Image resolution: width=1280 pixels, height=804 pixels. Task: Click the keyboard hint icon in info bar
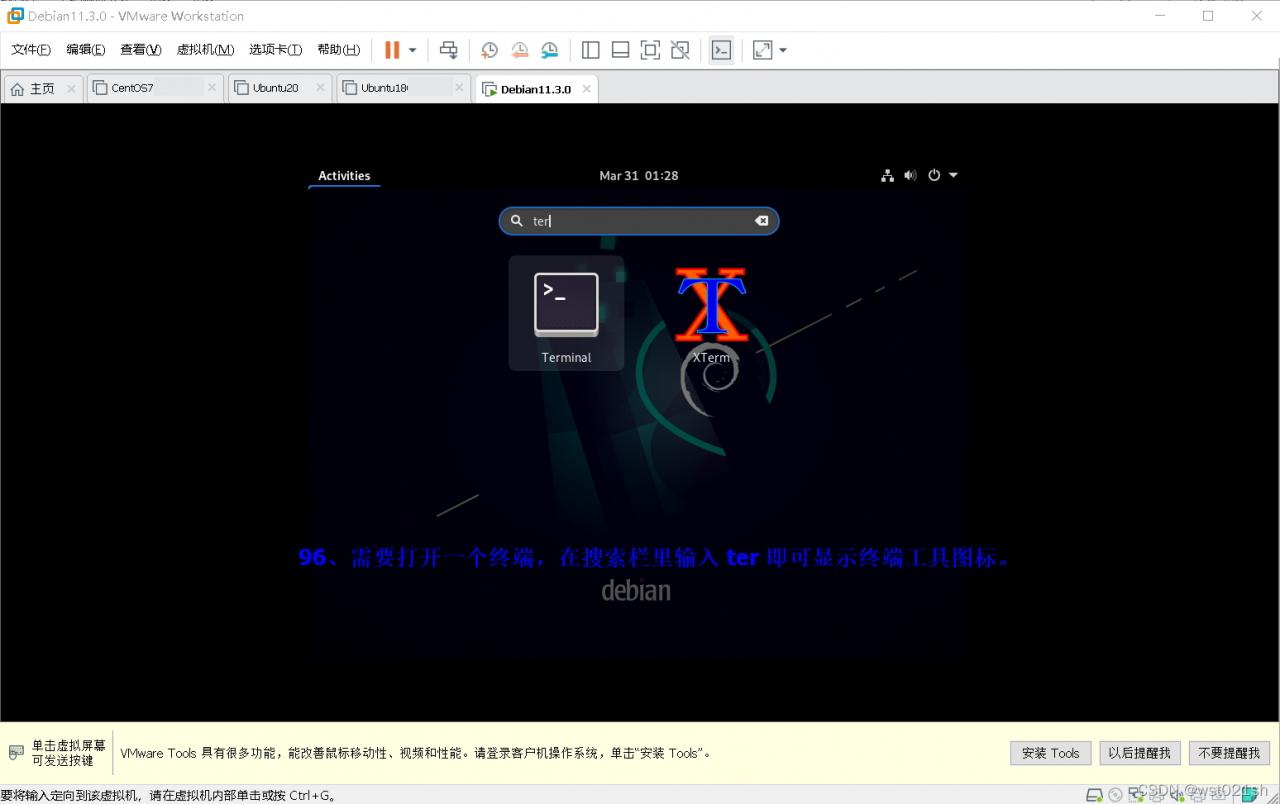[16, 752]
